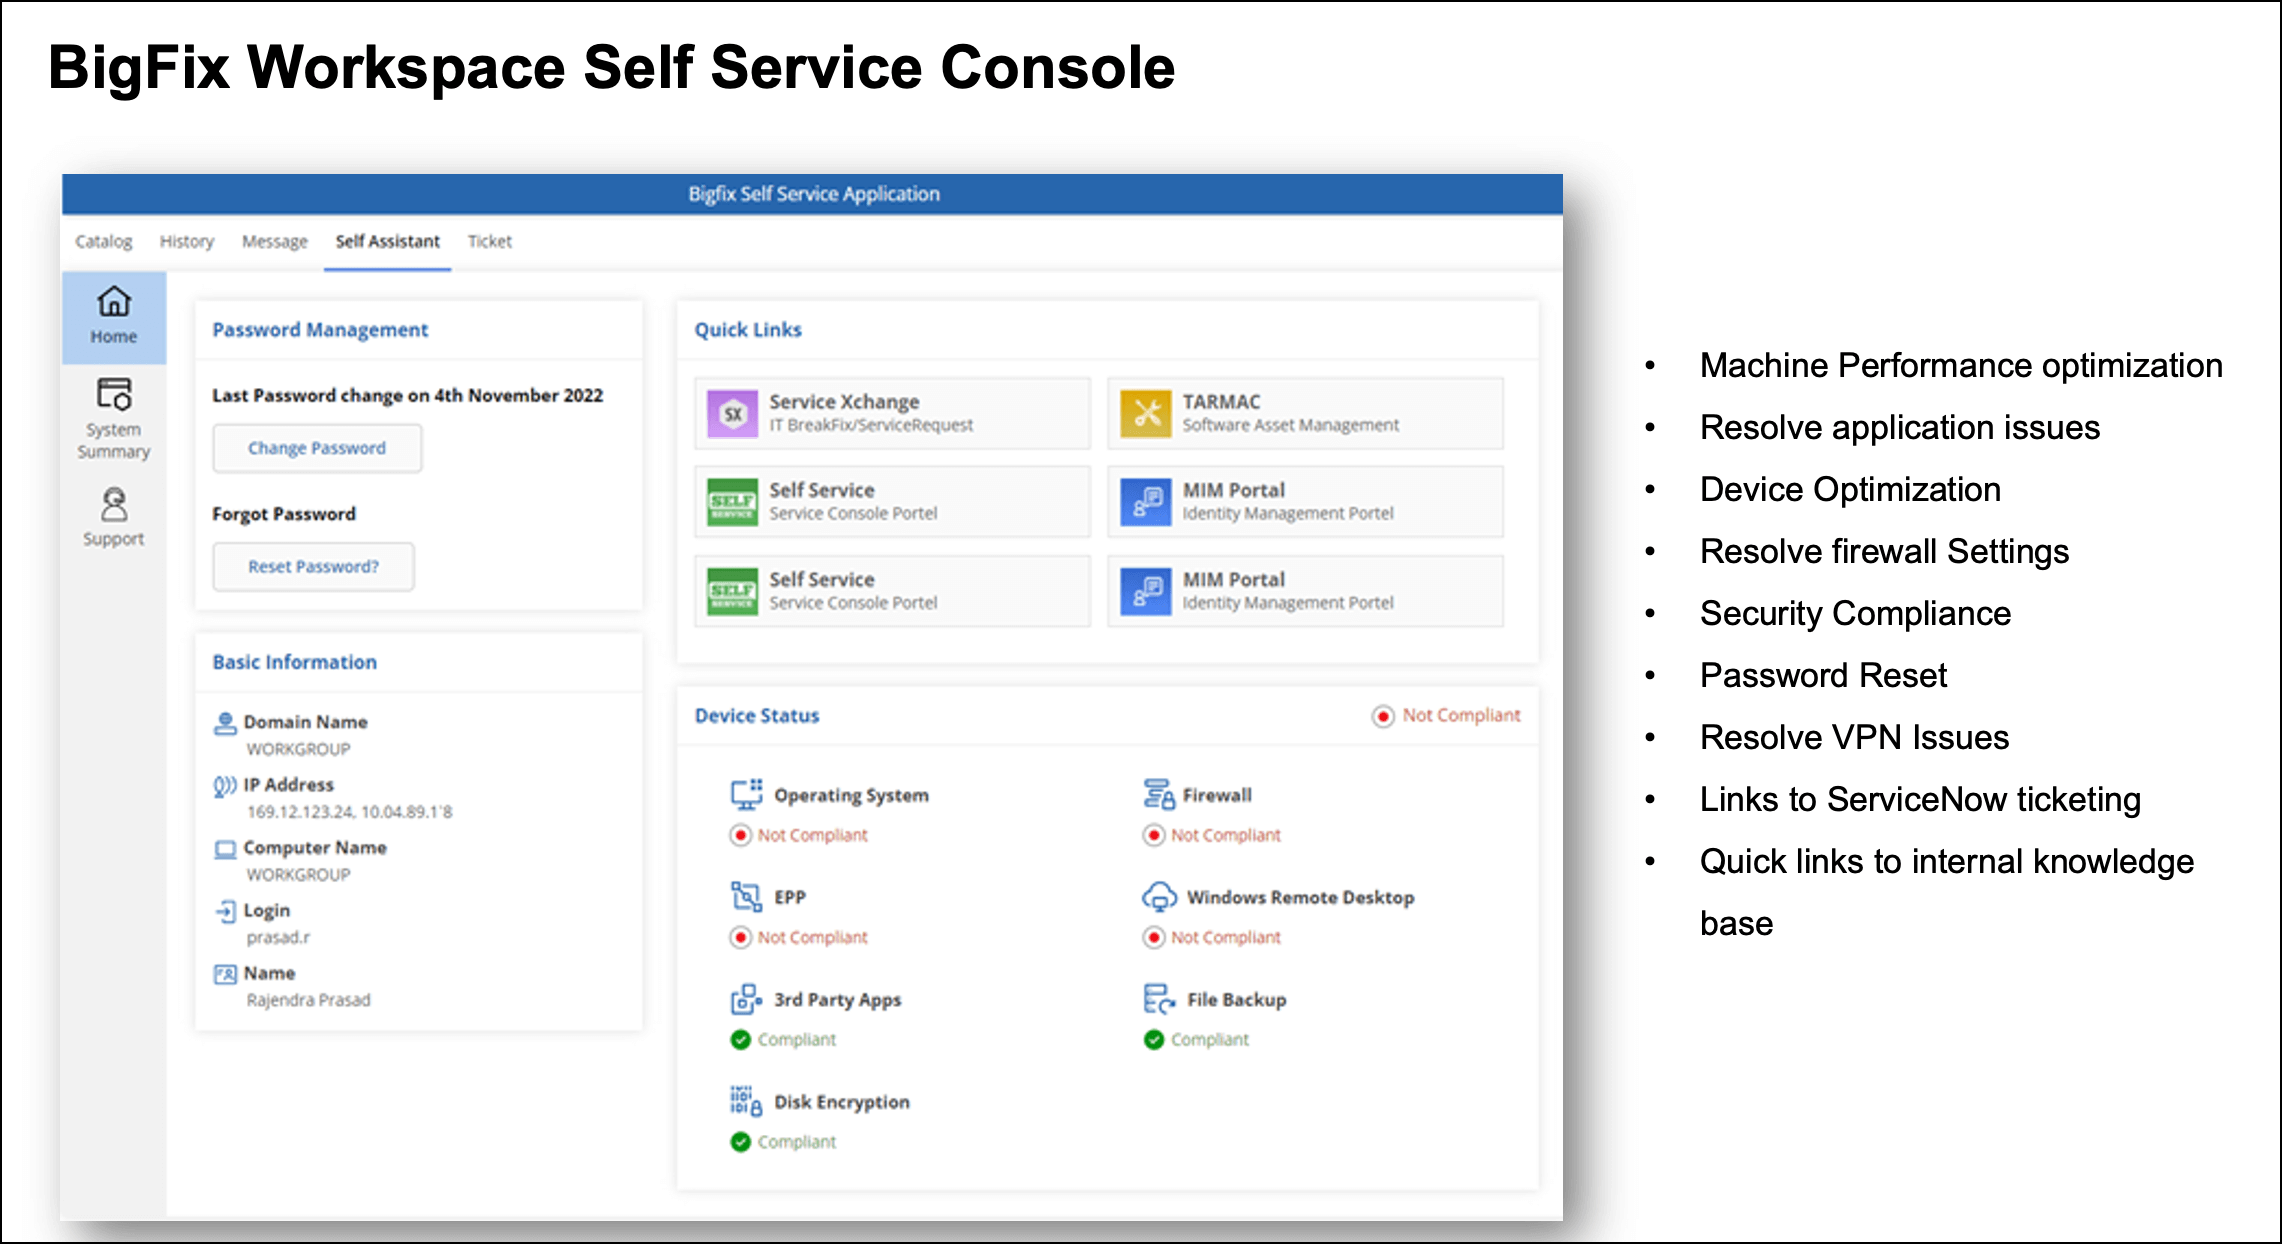Screen dimensions: 2282x1244
Task: Click the Firewall status icon
Action: [1158, 794]
